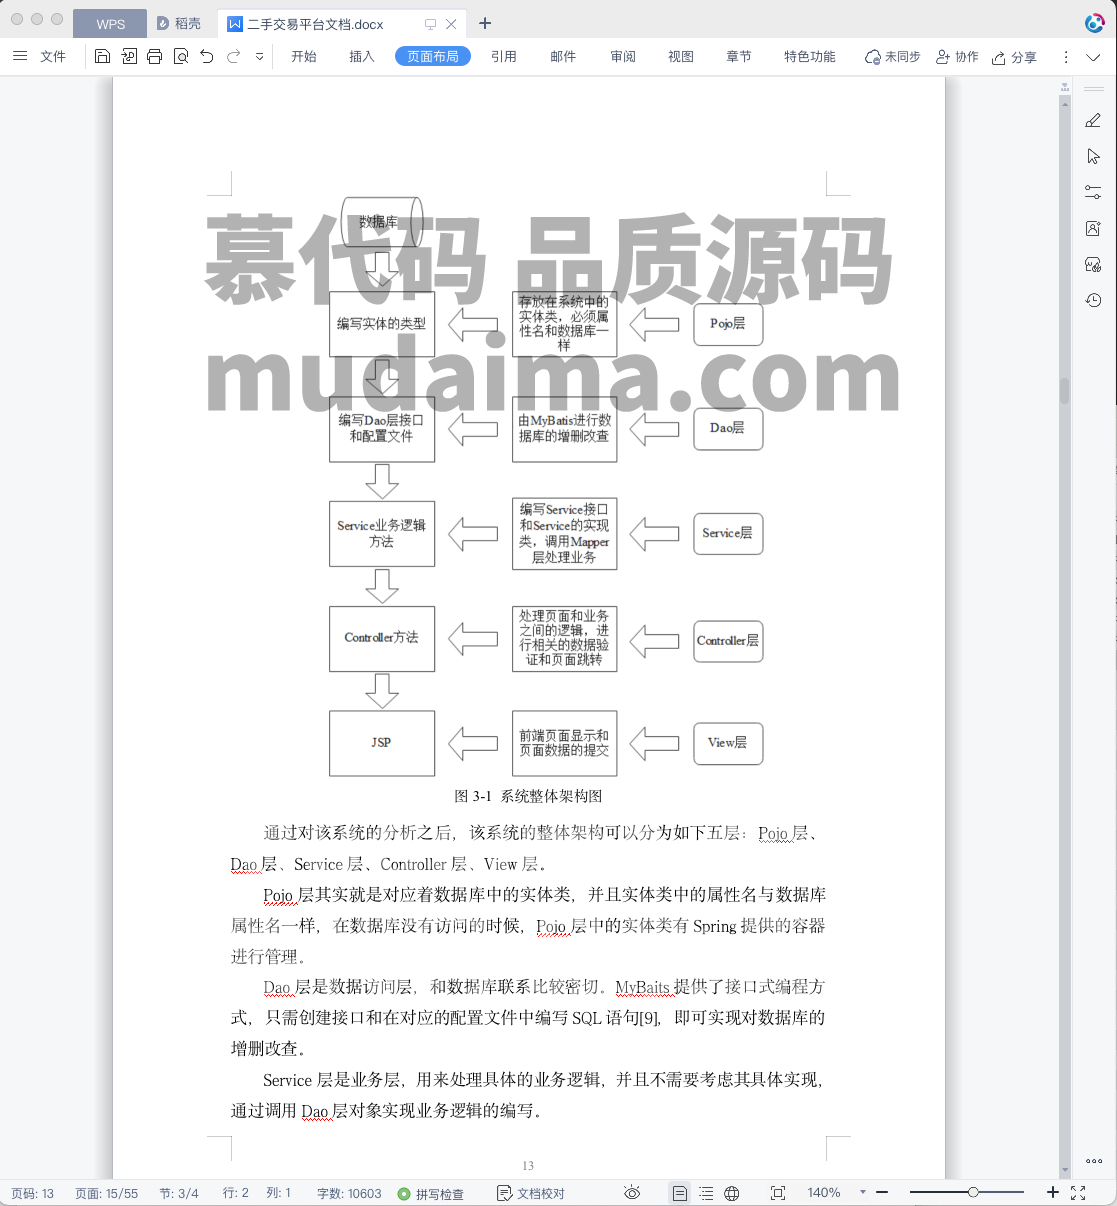This screenshot has width=1117, height=1206.
Task: Switch to the 审阅 ribbon tab
Action: (x=623, y=57)
